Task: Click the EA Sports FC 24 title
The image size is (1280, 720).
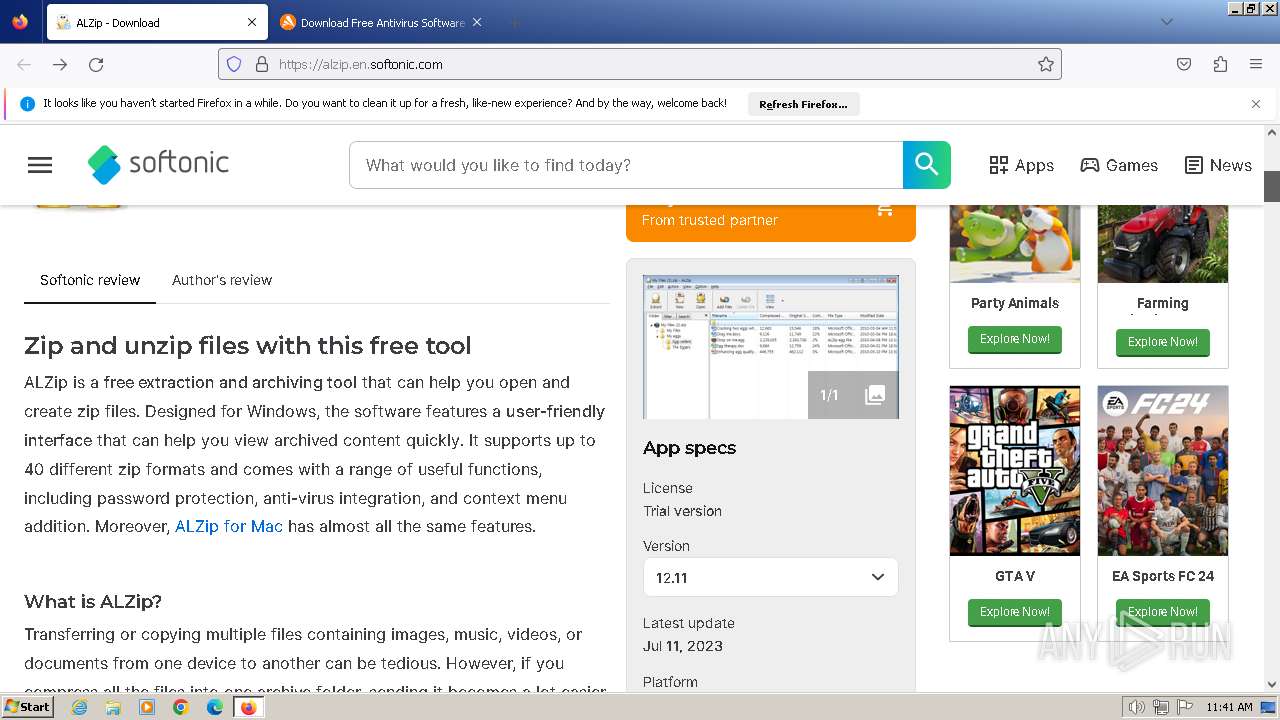Action: (x=1162, y=576)
